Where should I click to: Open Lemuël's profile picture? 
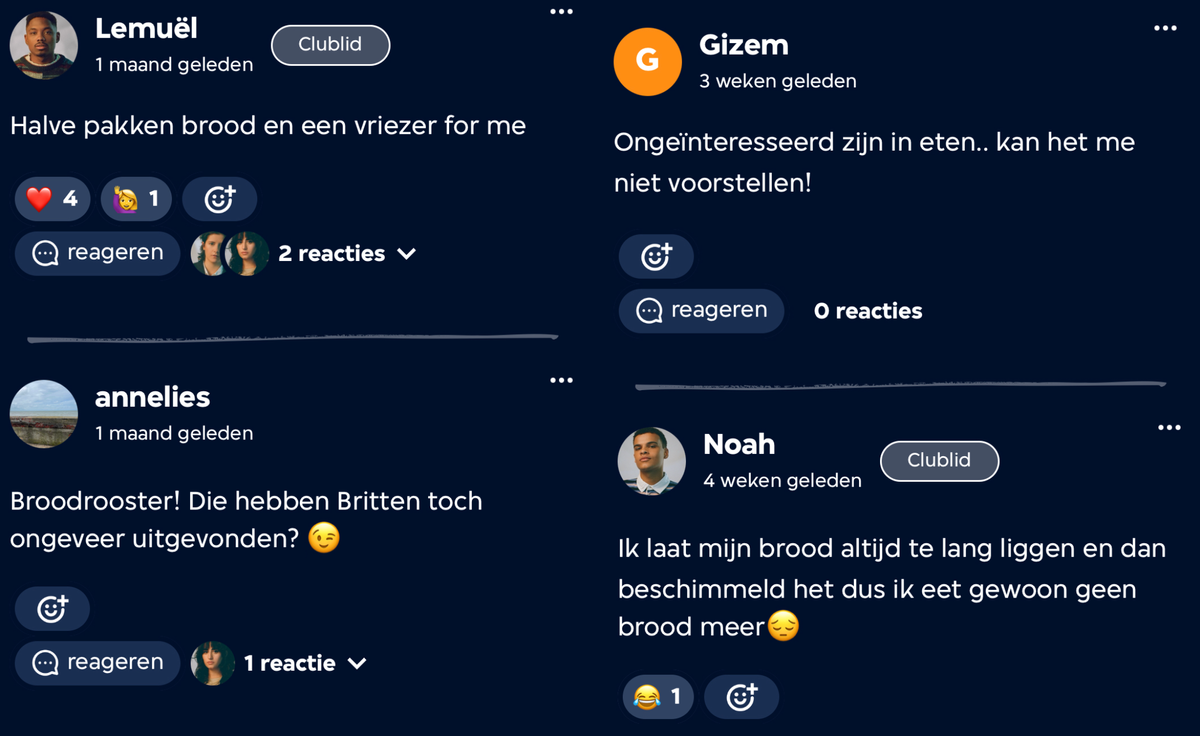(44, 45)
